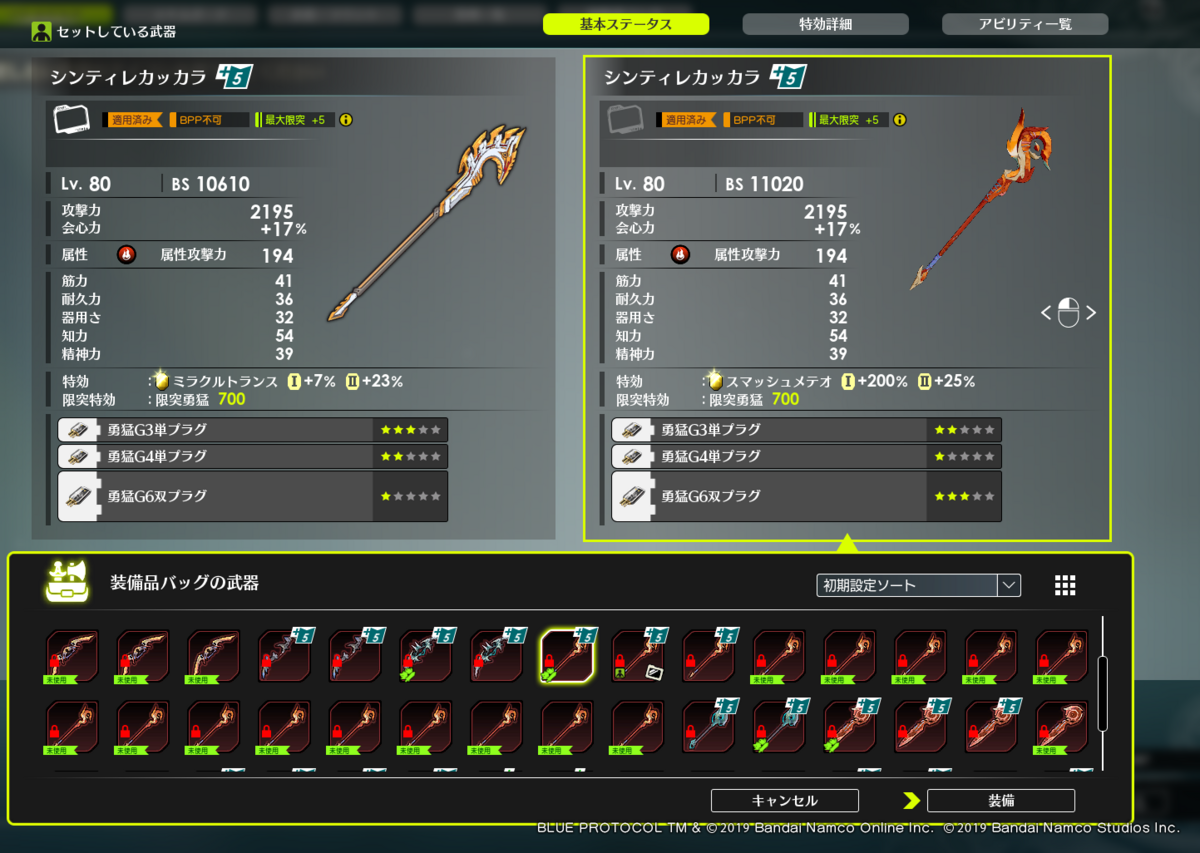Click info icon beside 最大限突 in right panel
Viewport: 1200px width, 853px height.
click(x=900, y=120)
